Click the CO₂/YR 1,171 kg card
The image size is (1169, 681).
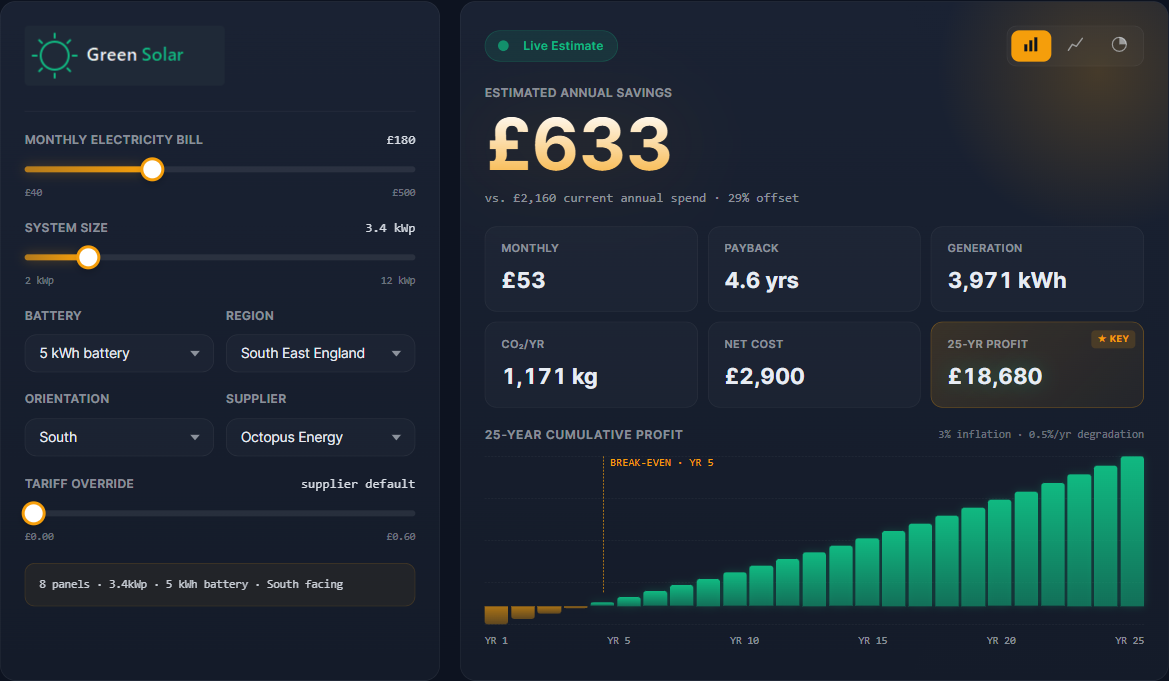591,365
